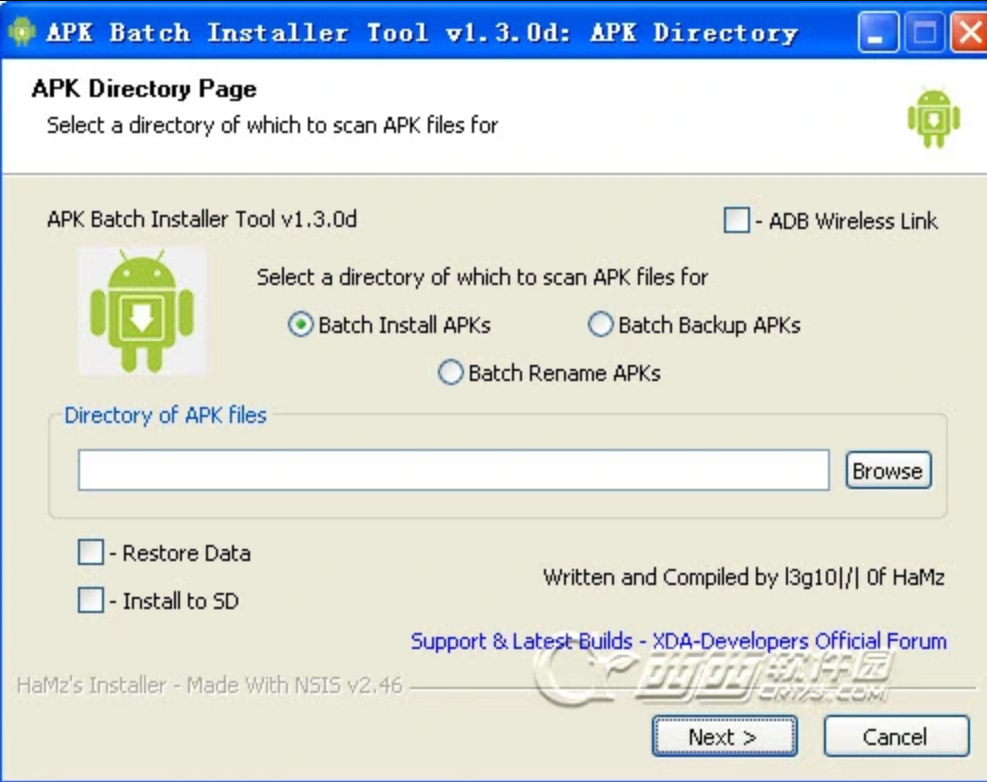Minimize the APK Batch Installer window
This screenshot has width=987, height=782.
click(x=878, y=32)
